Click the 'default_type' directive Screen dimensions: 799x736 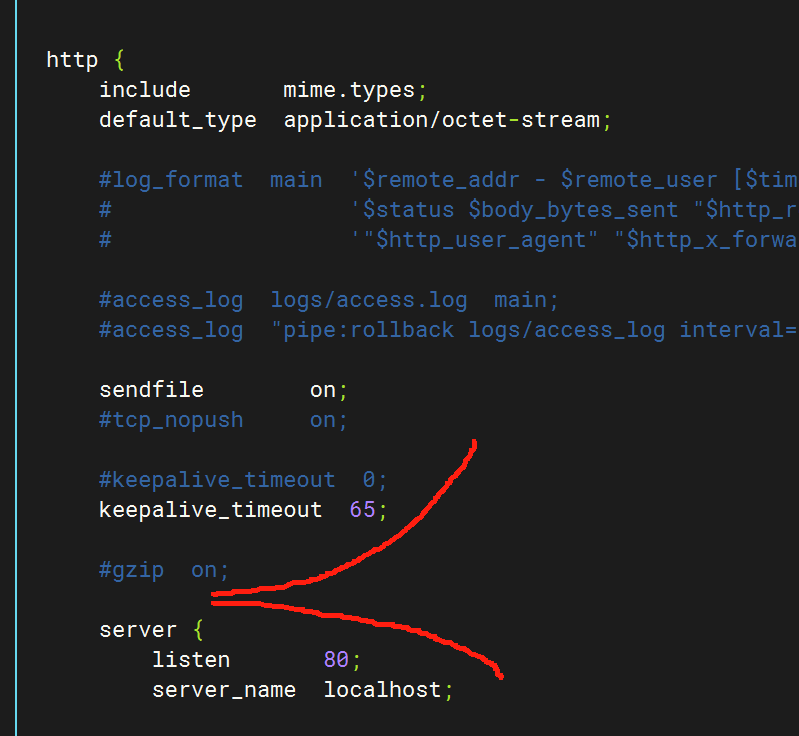click(178, 120)
